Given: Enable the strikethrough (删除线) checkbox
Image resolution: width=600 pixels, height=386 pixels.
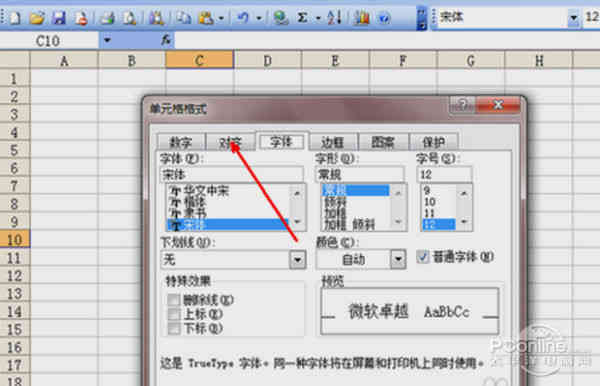Looking at the screenshot, I should point(173,300).
